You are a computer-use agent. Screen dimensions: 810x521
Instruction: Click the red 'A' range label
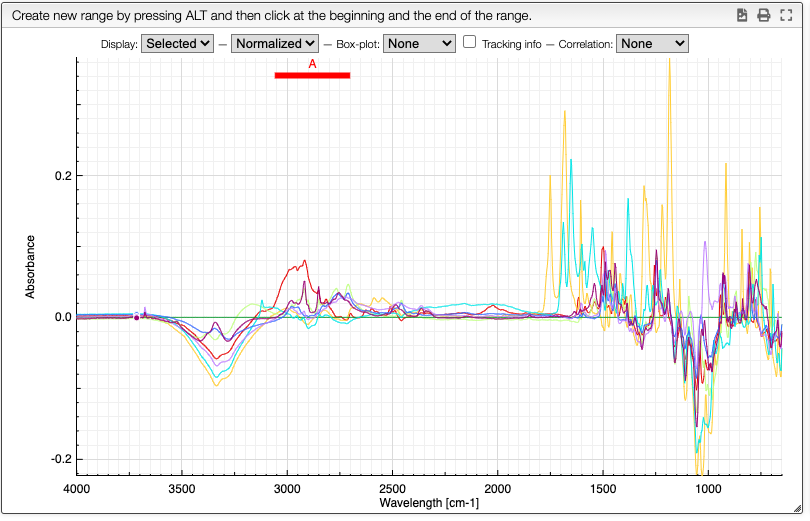click(x=312, y=64)
